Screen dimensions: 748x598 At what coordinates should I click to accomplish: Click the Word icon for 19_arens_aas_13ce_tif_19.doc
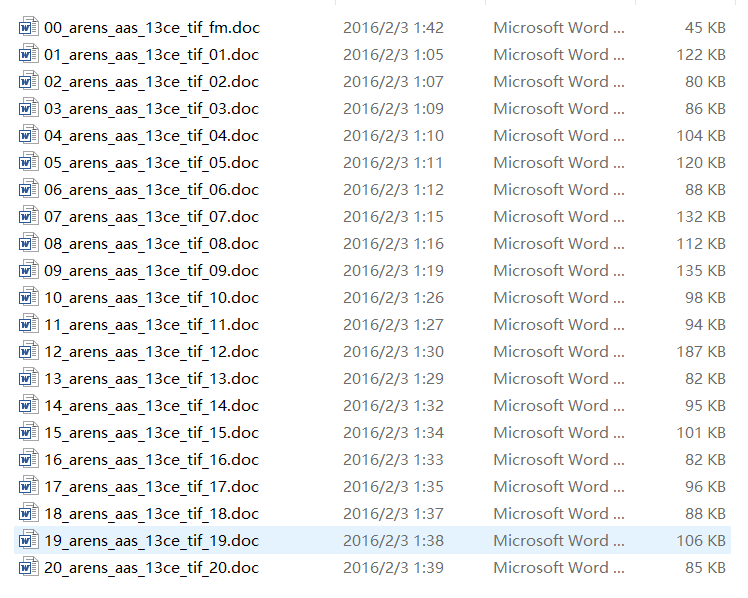pos(28,540)
